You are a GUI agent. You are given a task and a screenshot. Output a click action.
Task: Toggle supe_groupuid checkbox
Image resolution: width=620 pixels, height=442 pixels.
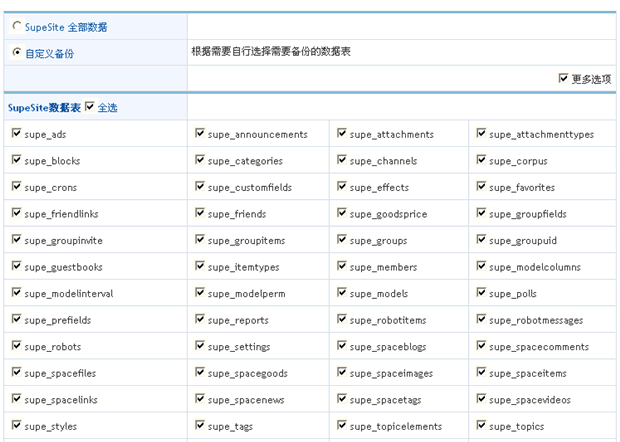(x=481, y=239)
